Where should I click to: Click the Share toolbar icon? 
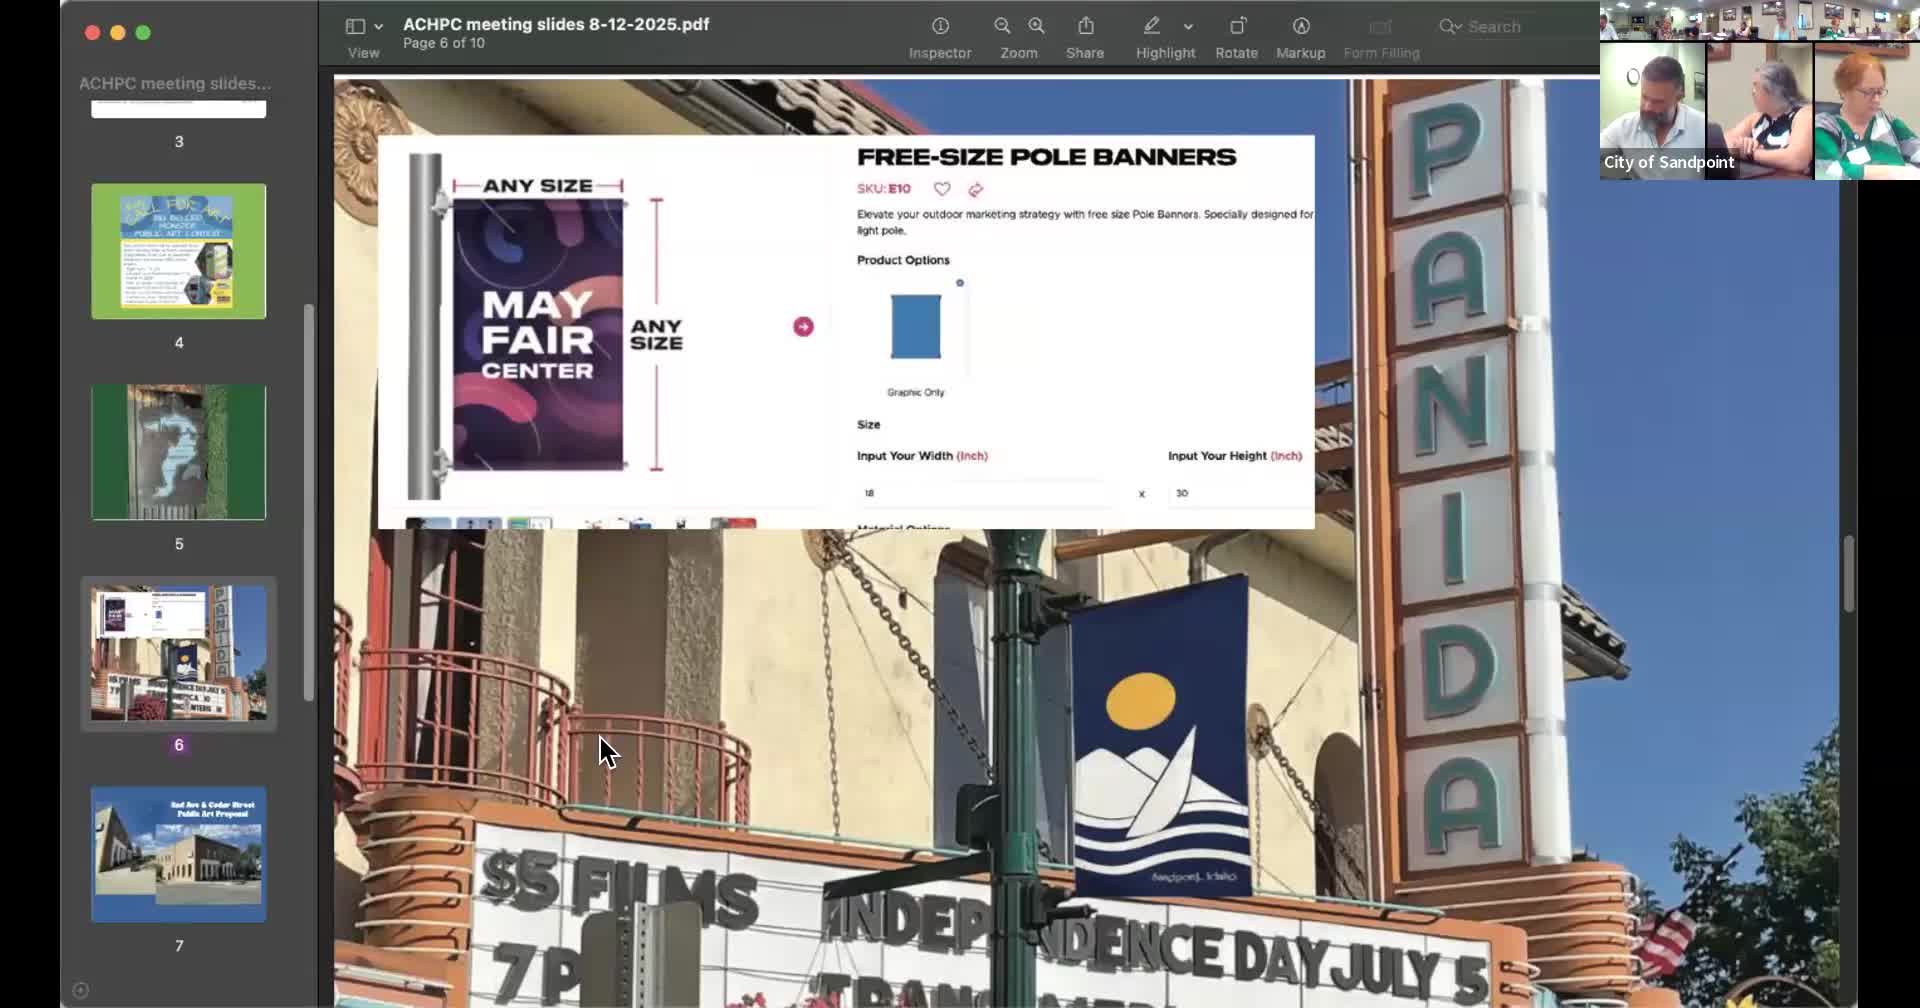tap(1086, 26)
